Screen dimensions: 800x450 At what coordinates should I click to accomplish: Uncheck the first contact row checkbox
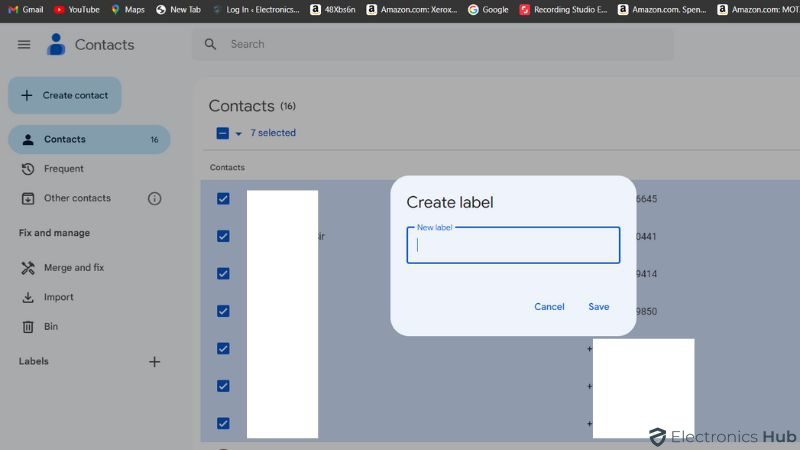(x=223, y=199)
